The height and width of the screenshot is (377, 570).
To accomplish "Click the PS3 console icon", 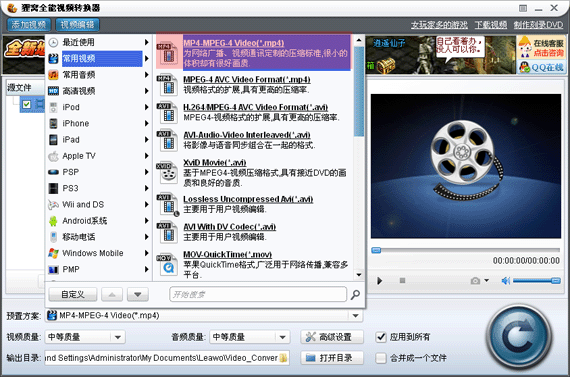I will coord(53,188).
